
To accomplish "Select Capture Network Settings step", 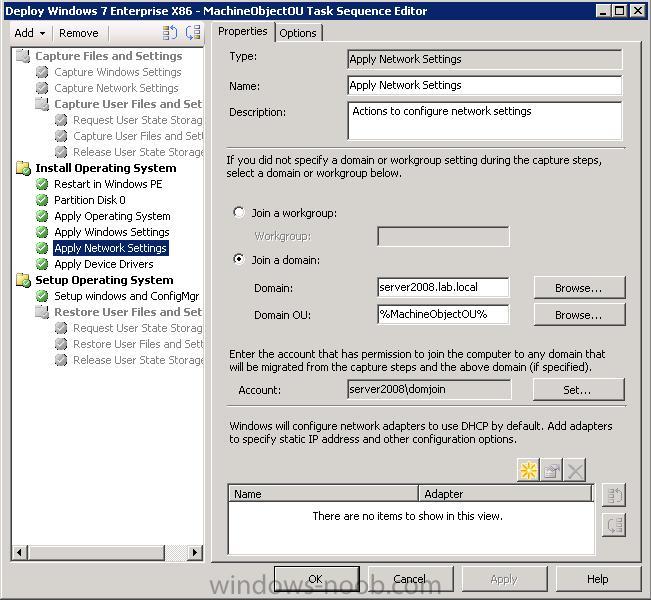I will pyautogui.click(x=116, y=88).
